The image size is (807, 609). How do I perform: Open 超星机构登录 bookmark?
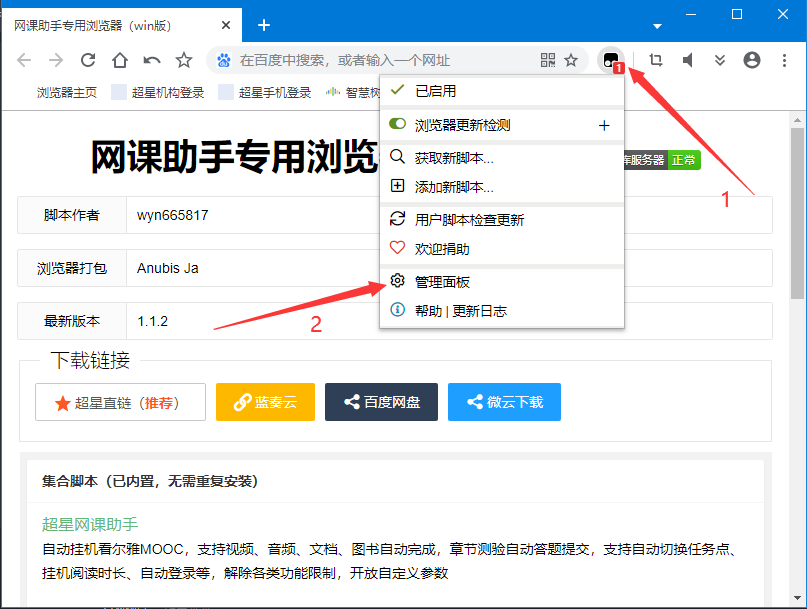158,93
